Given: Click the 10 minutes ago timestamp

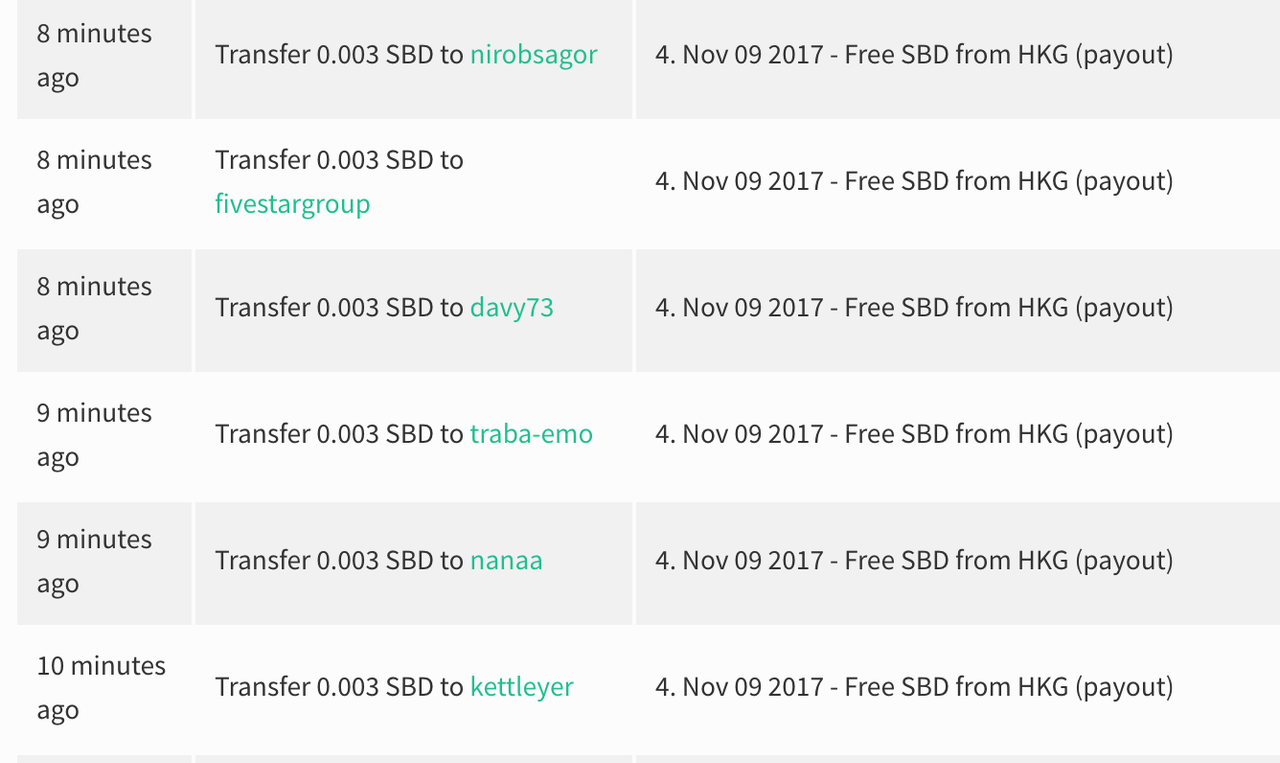Looking at the screenshot, I should [101, 688].
